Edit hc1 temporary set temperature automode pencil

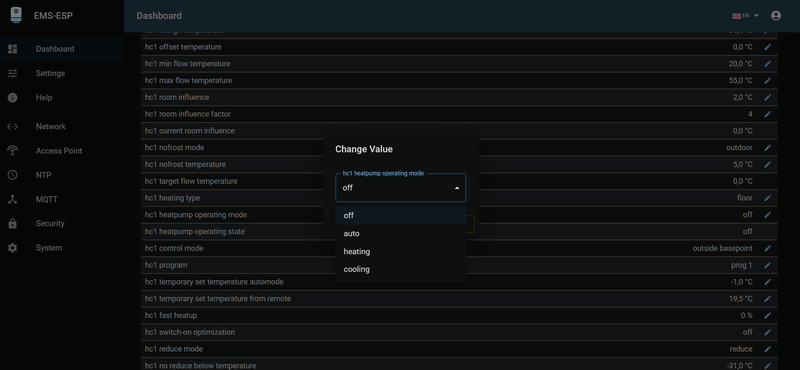pyautogui.click(x=767, y=282)
